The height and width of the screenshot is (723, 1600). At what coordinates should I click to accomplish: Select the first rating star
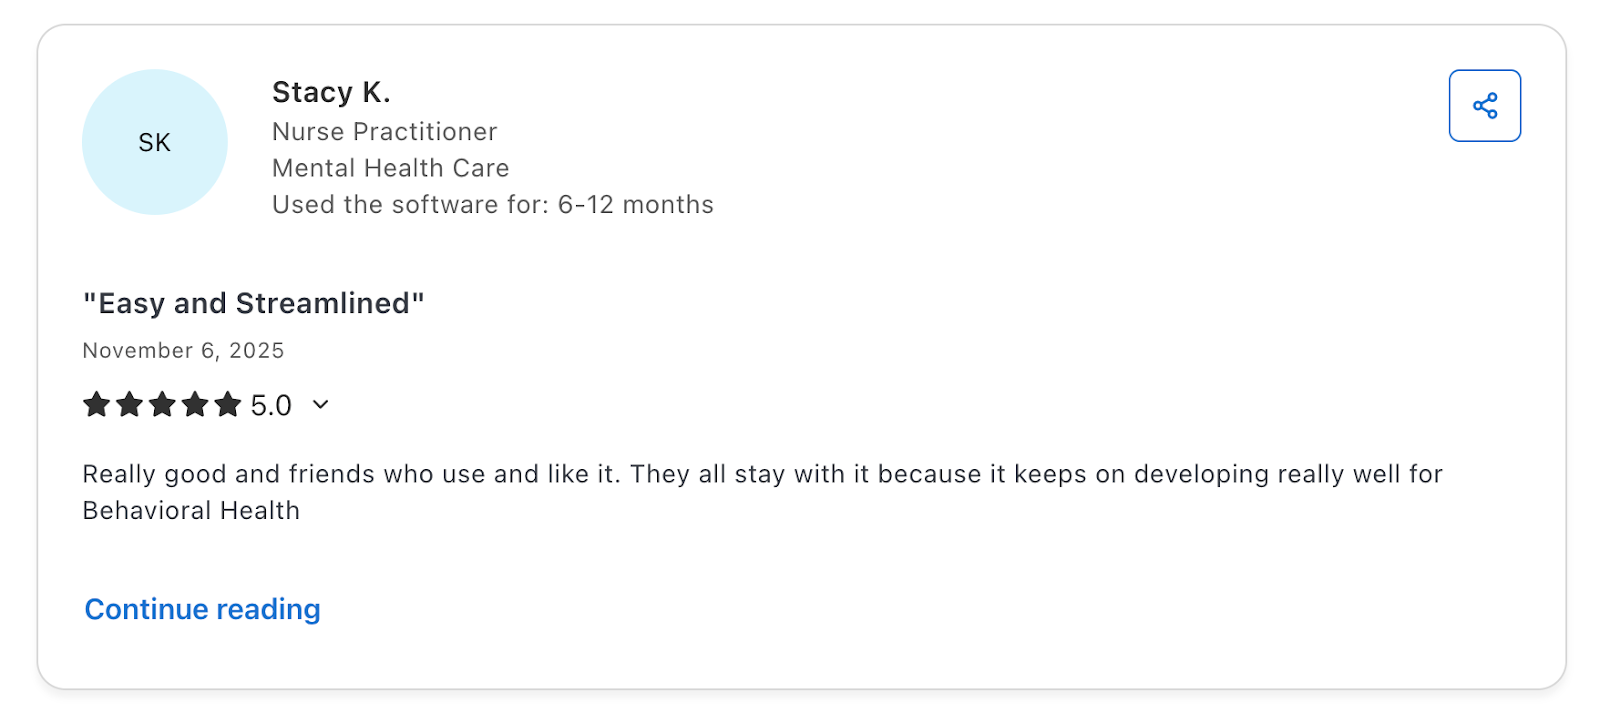point(96,404)
